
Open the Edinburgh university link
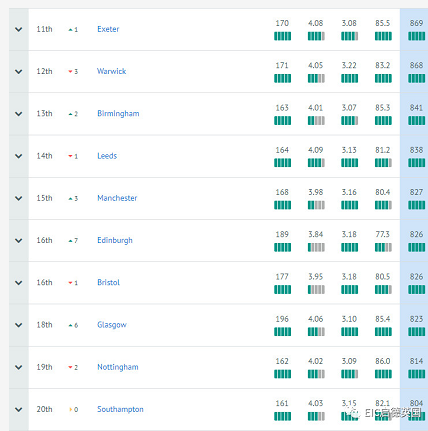pyautogui.click(x=115, y=240)
